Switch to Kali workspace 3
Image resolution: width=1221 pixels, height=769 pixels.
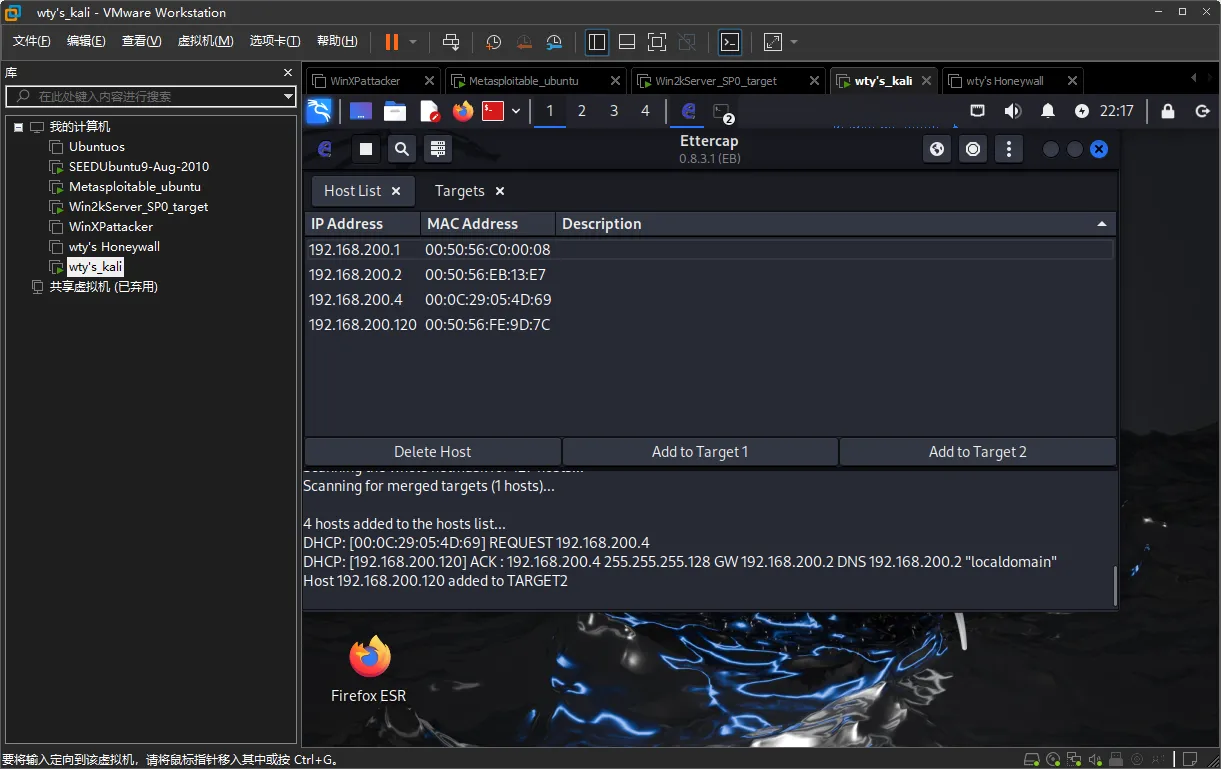tap(614, 111)
